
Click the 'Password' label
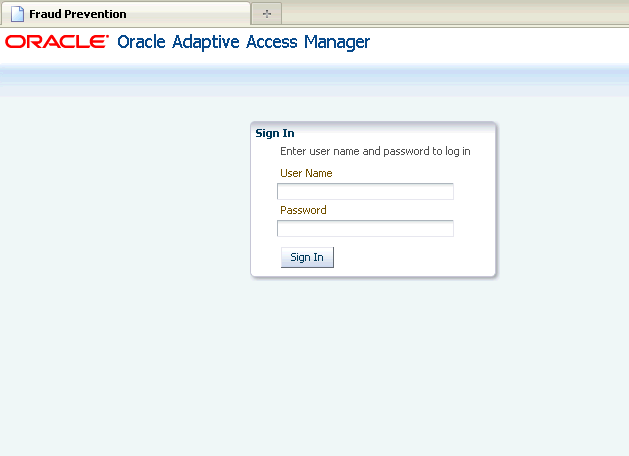[303, 210]
